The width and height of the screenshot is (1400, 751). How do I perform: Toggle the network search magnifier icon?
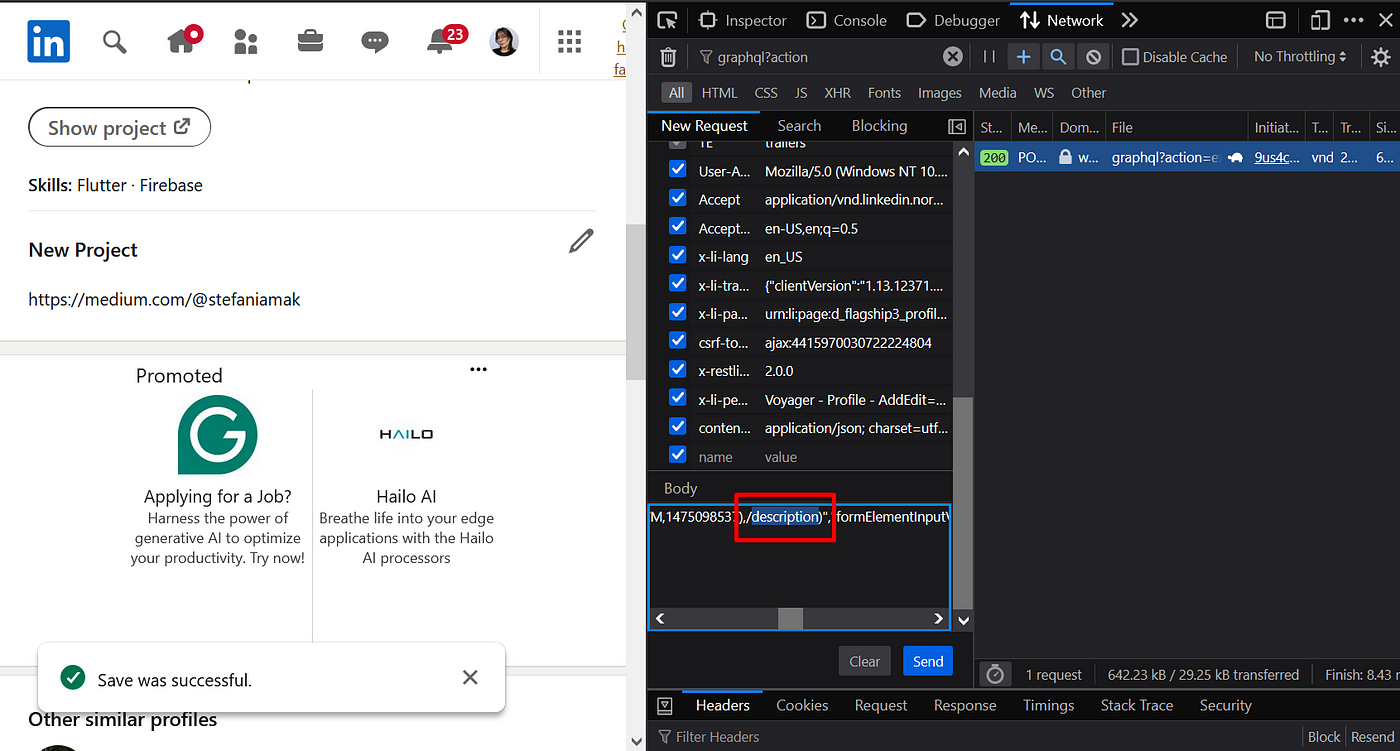1058,57
